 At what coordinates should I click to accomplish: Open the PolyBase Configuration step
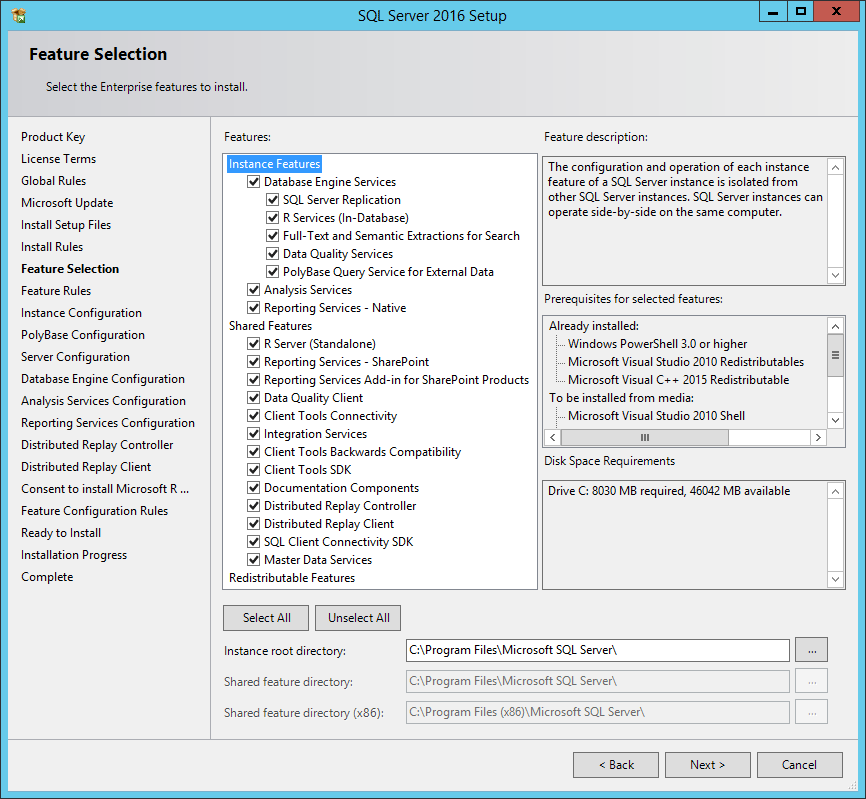coord(83,335)
